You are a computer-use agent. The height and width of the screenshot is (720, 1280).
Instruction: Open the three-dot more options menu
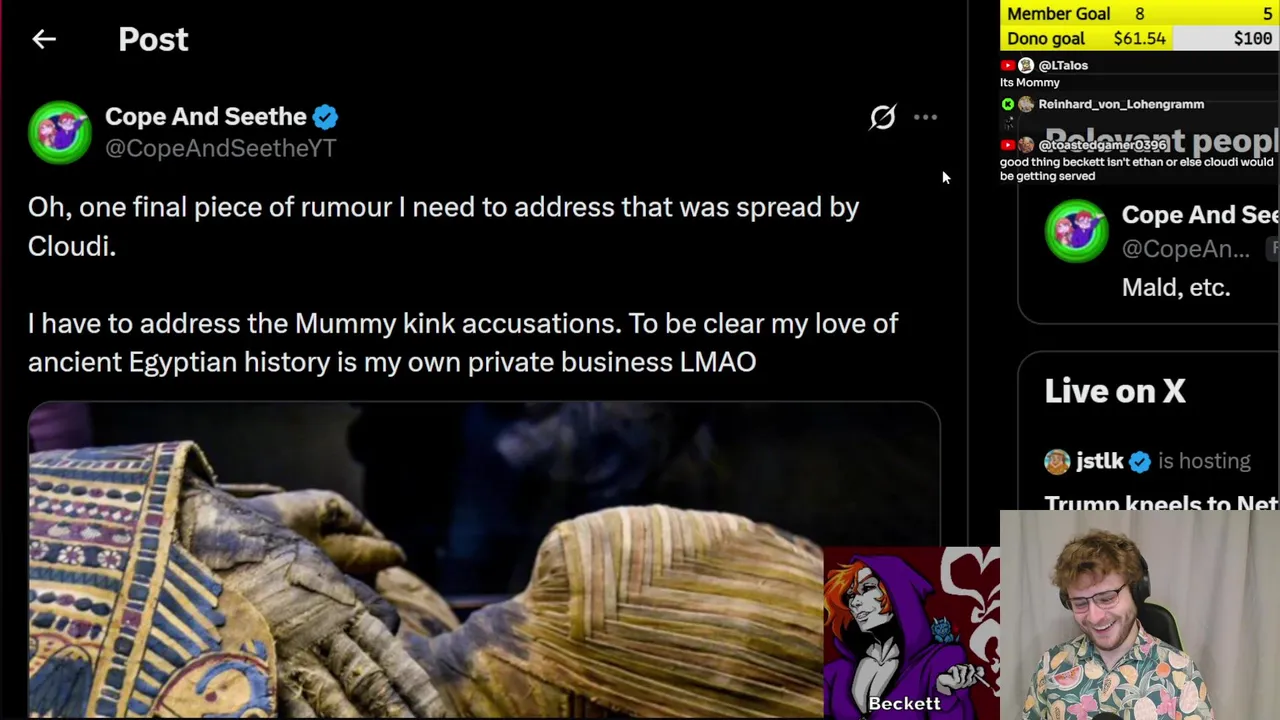coord(925,117)
